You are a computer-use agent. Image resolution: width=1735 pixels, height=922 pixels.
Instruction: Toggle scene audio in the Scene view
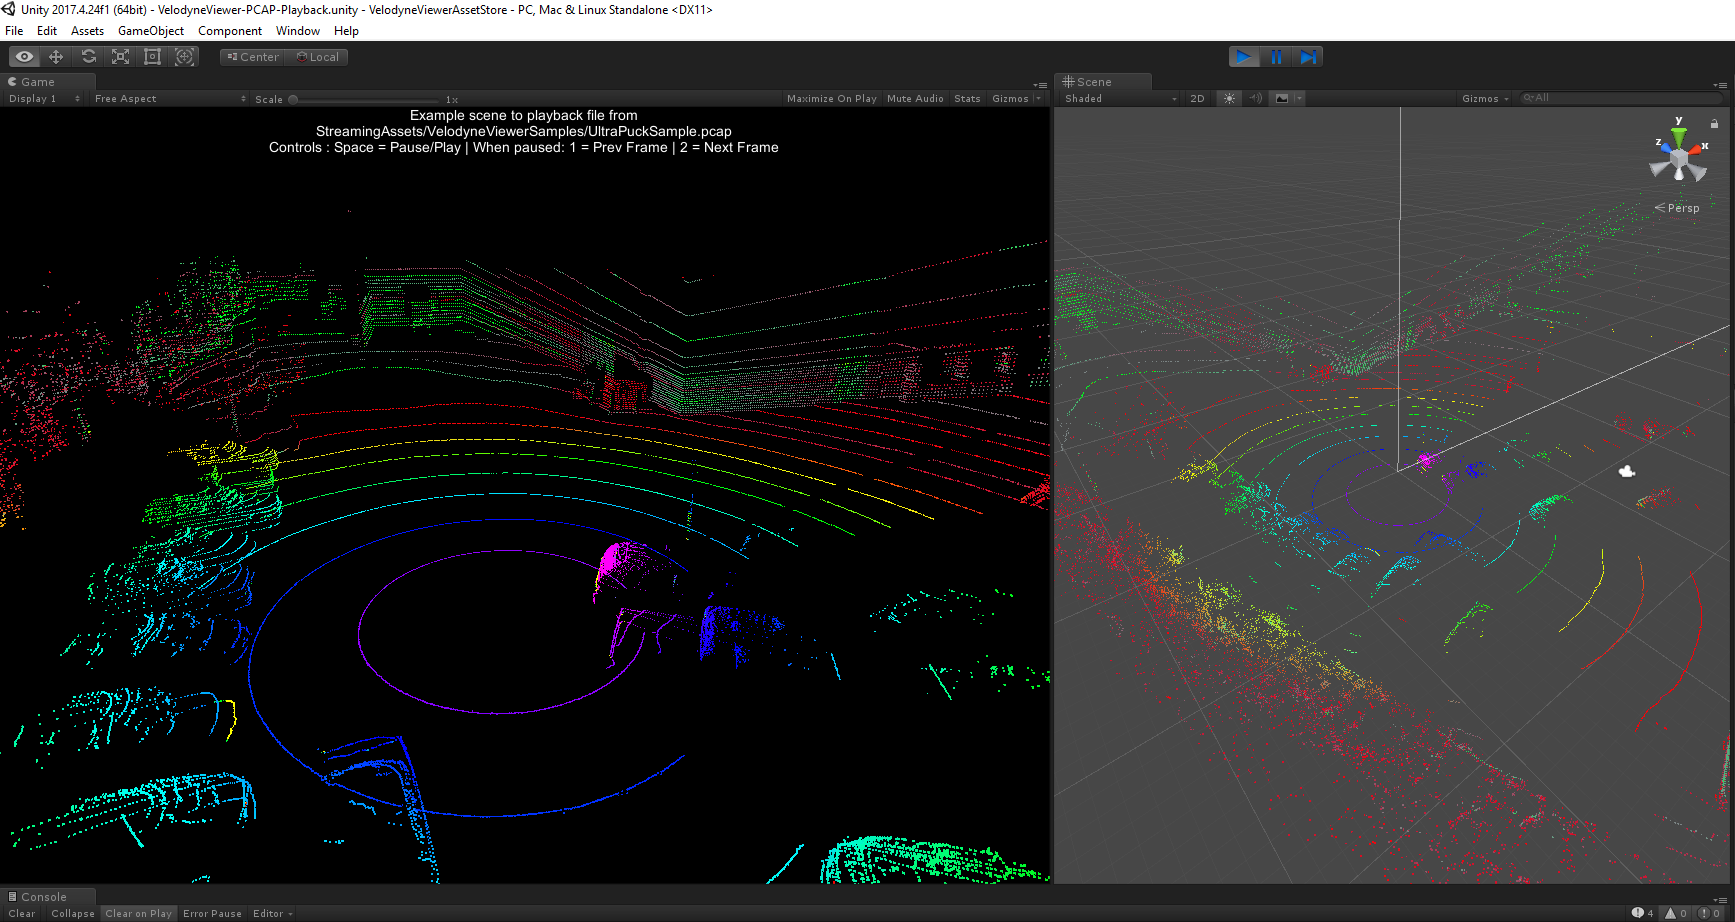(1255, 98)
